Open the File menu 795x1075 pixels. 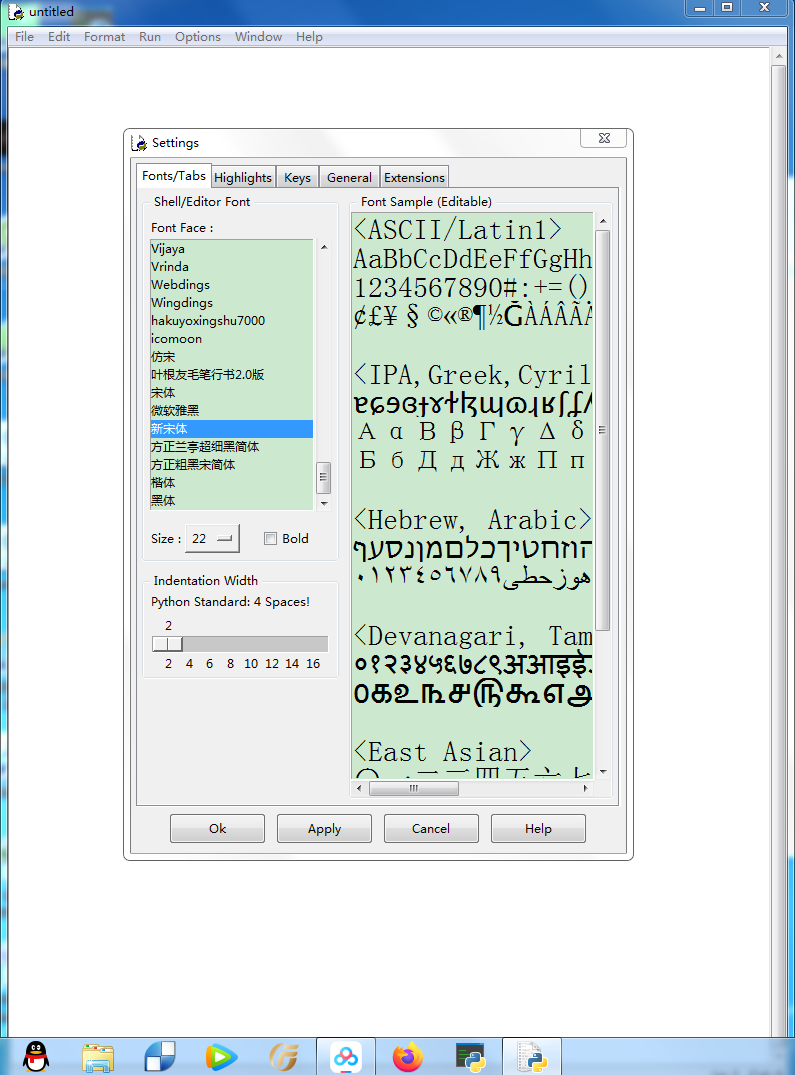point(24,36)
